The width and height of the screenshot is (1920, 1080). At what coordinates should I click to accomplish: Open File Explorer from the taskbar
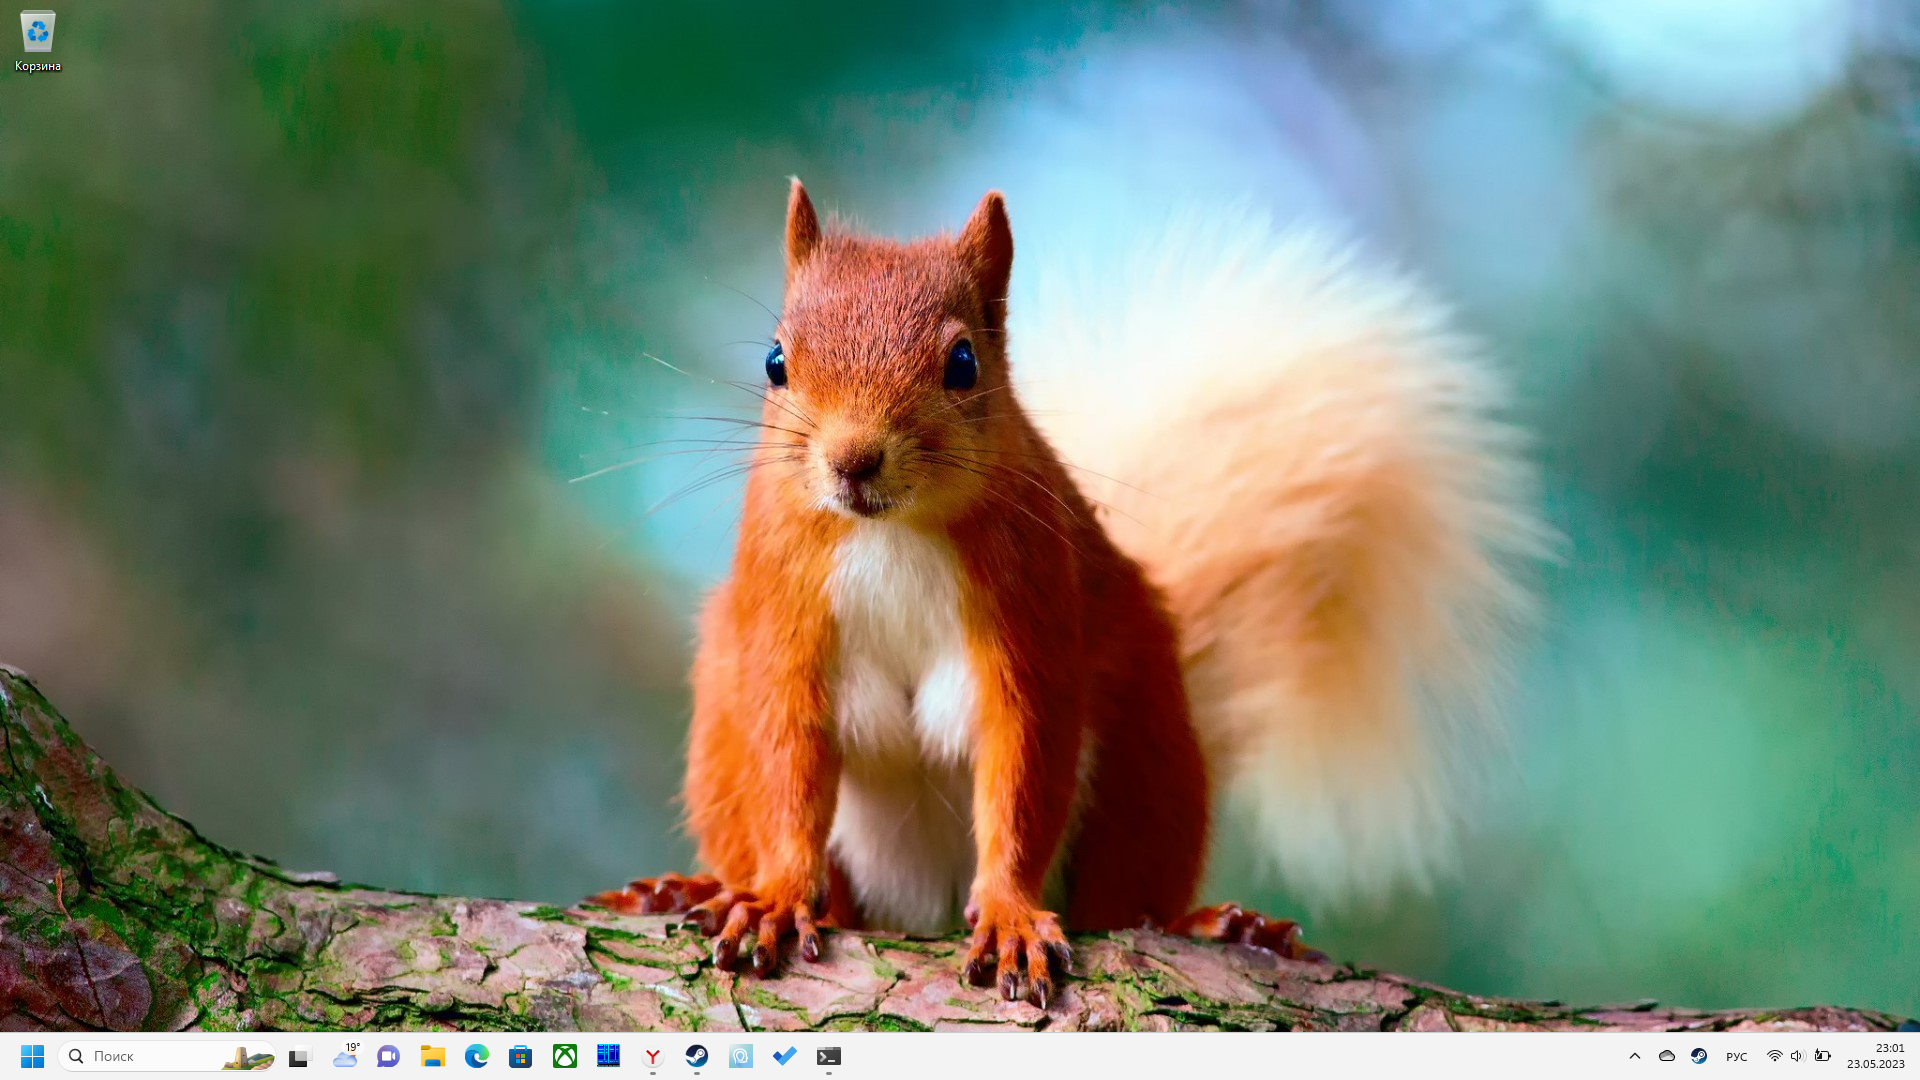click(432, 1056)
